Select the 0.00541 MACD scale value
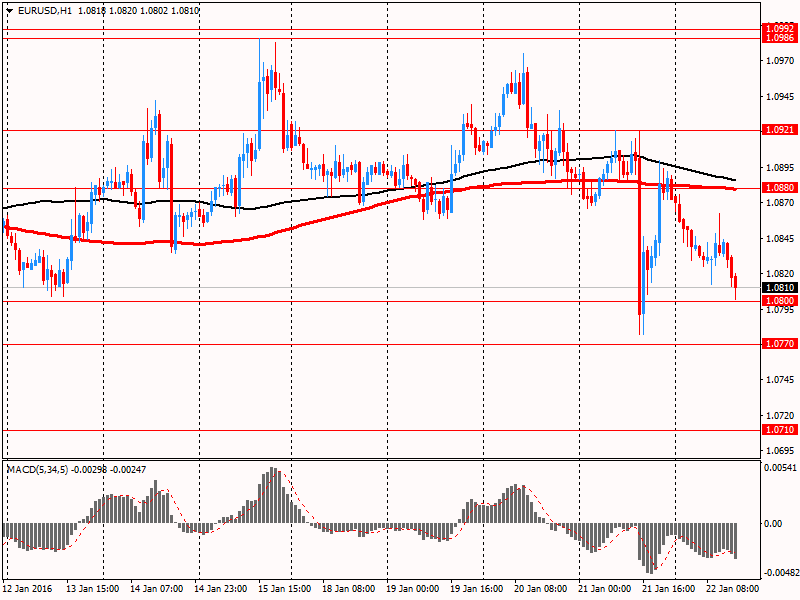The width and height of the screenshot is (800, 600). 781,468
